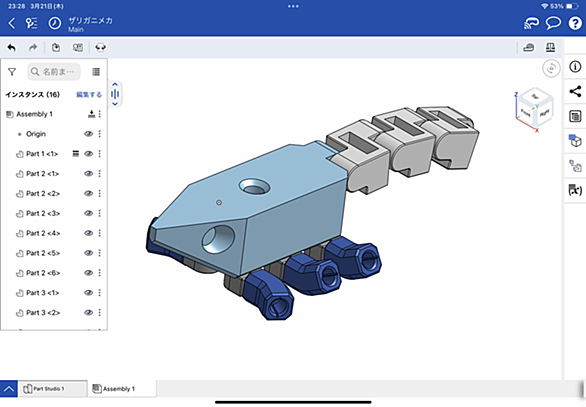The height and width of the screenshot is (407, 586).
Task: Toggle the instance list view icon
Action: 96,72
